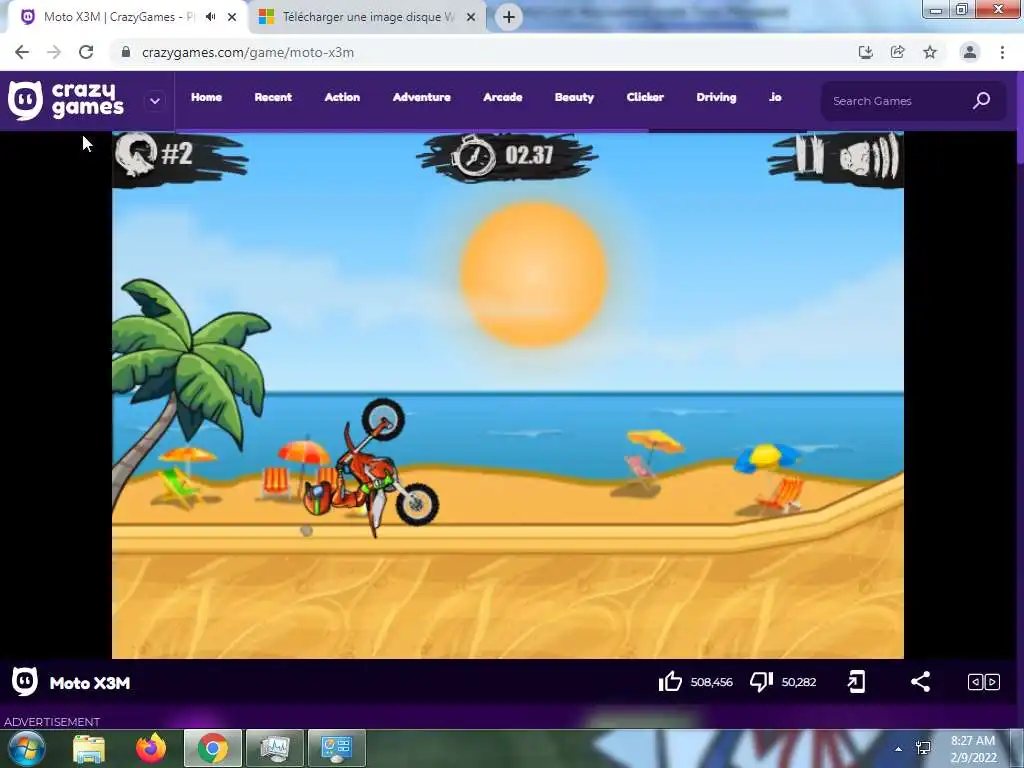Image resolution: width=1024 pixels, height=768 pixels.
Task: Click the install app icon in address bar
Action: [865, 52]
